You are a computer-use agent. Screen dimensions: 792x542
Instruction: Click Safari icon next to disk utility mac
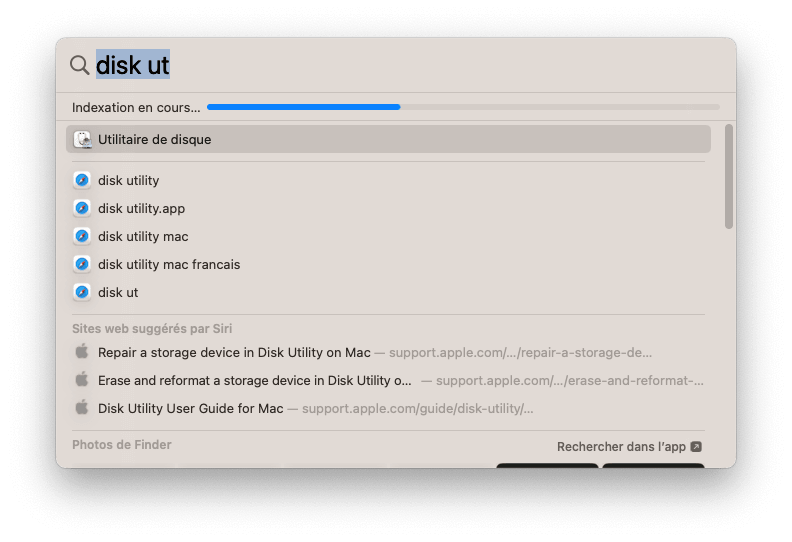click(82, 236)
